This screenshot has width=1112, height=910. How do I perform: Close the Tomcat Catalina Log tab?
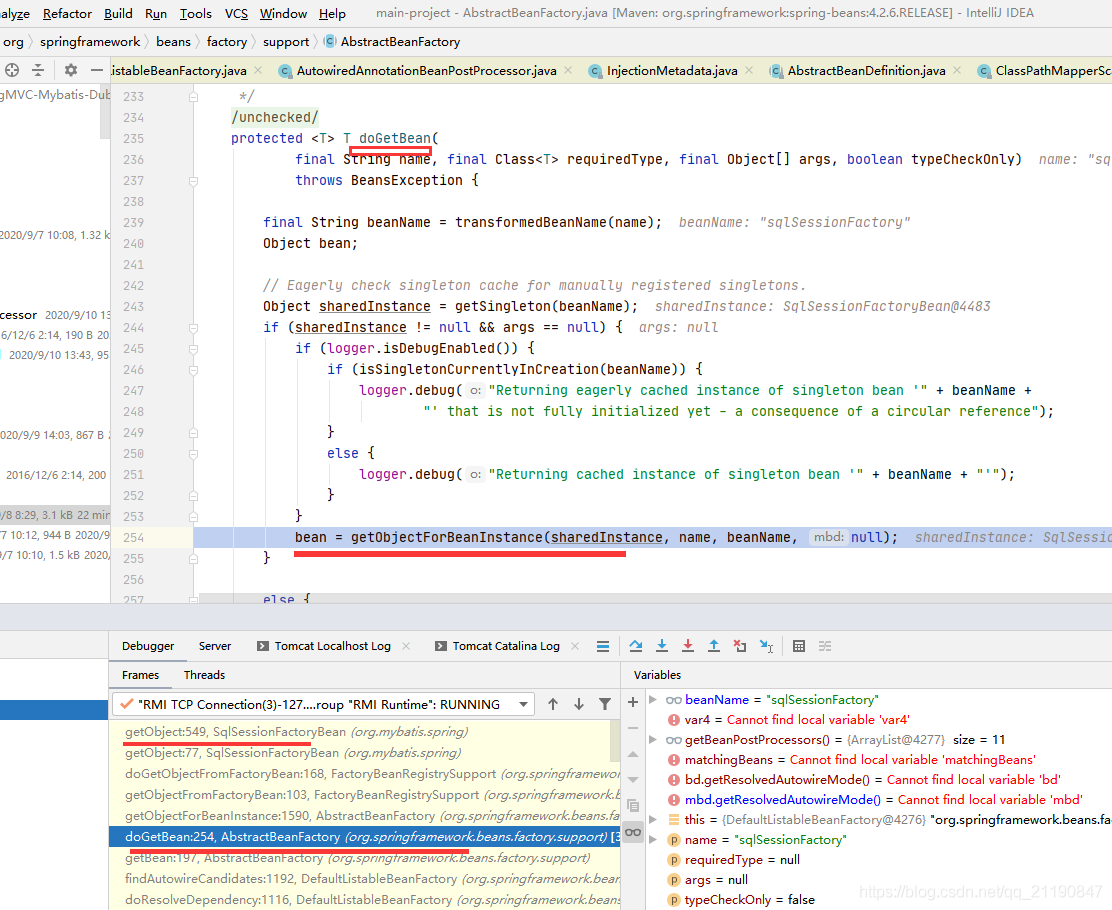(x=575, y=645)
